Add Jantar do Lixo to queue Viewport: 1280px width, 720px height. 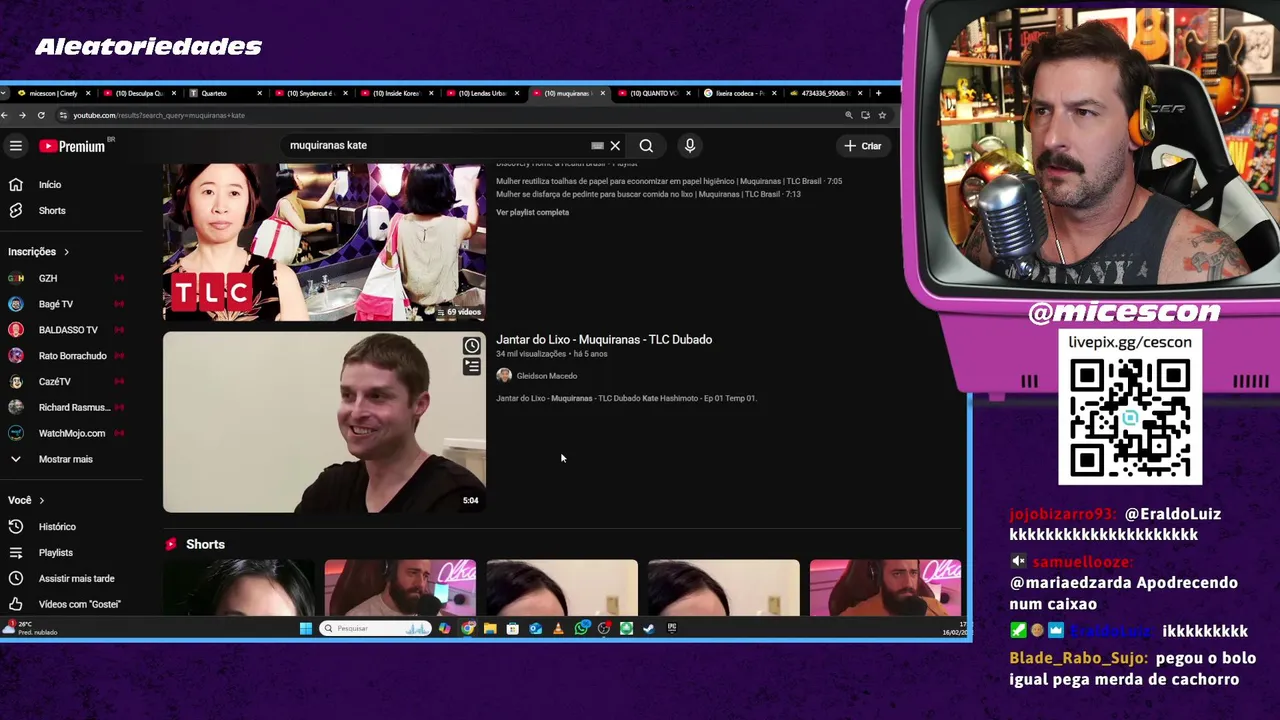(x=471, y=367)
